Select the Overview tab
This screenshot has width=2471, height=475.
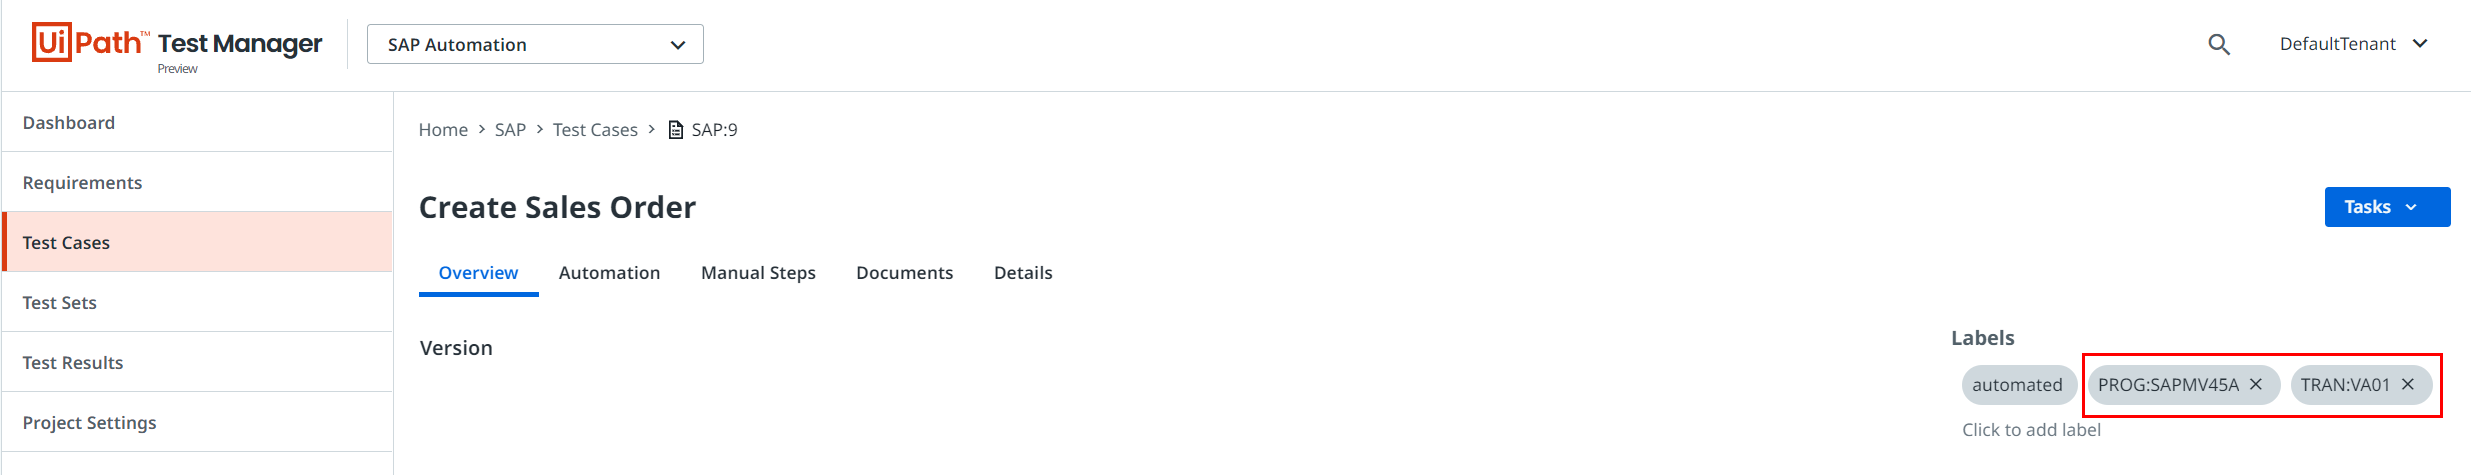[478, 273]
